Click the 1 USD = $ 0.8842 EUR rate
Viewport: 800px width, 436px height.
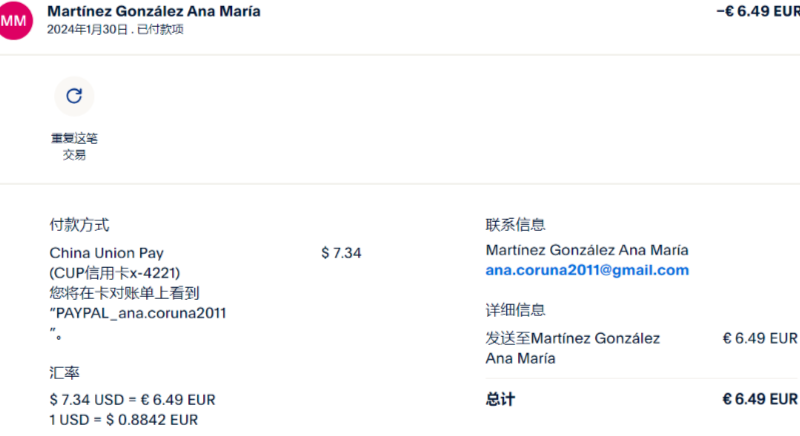click(123, 420)
